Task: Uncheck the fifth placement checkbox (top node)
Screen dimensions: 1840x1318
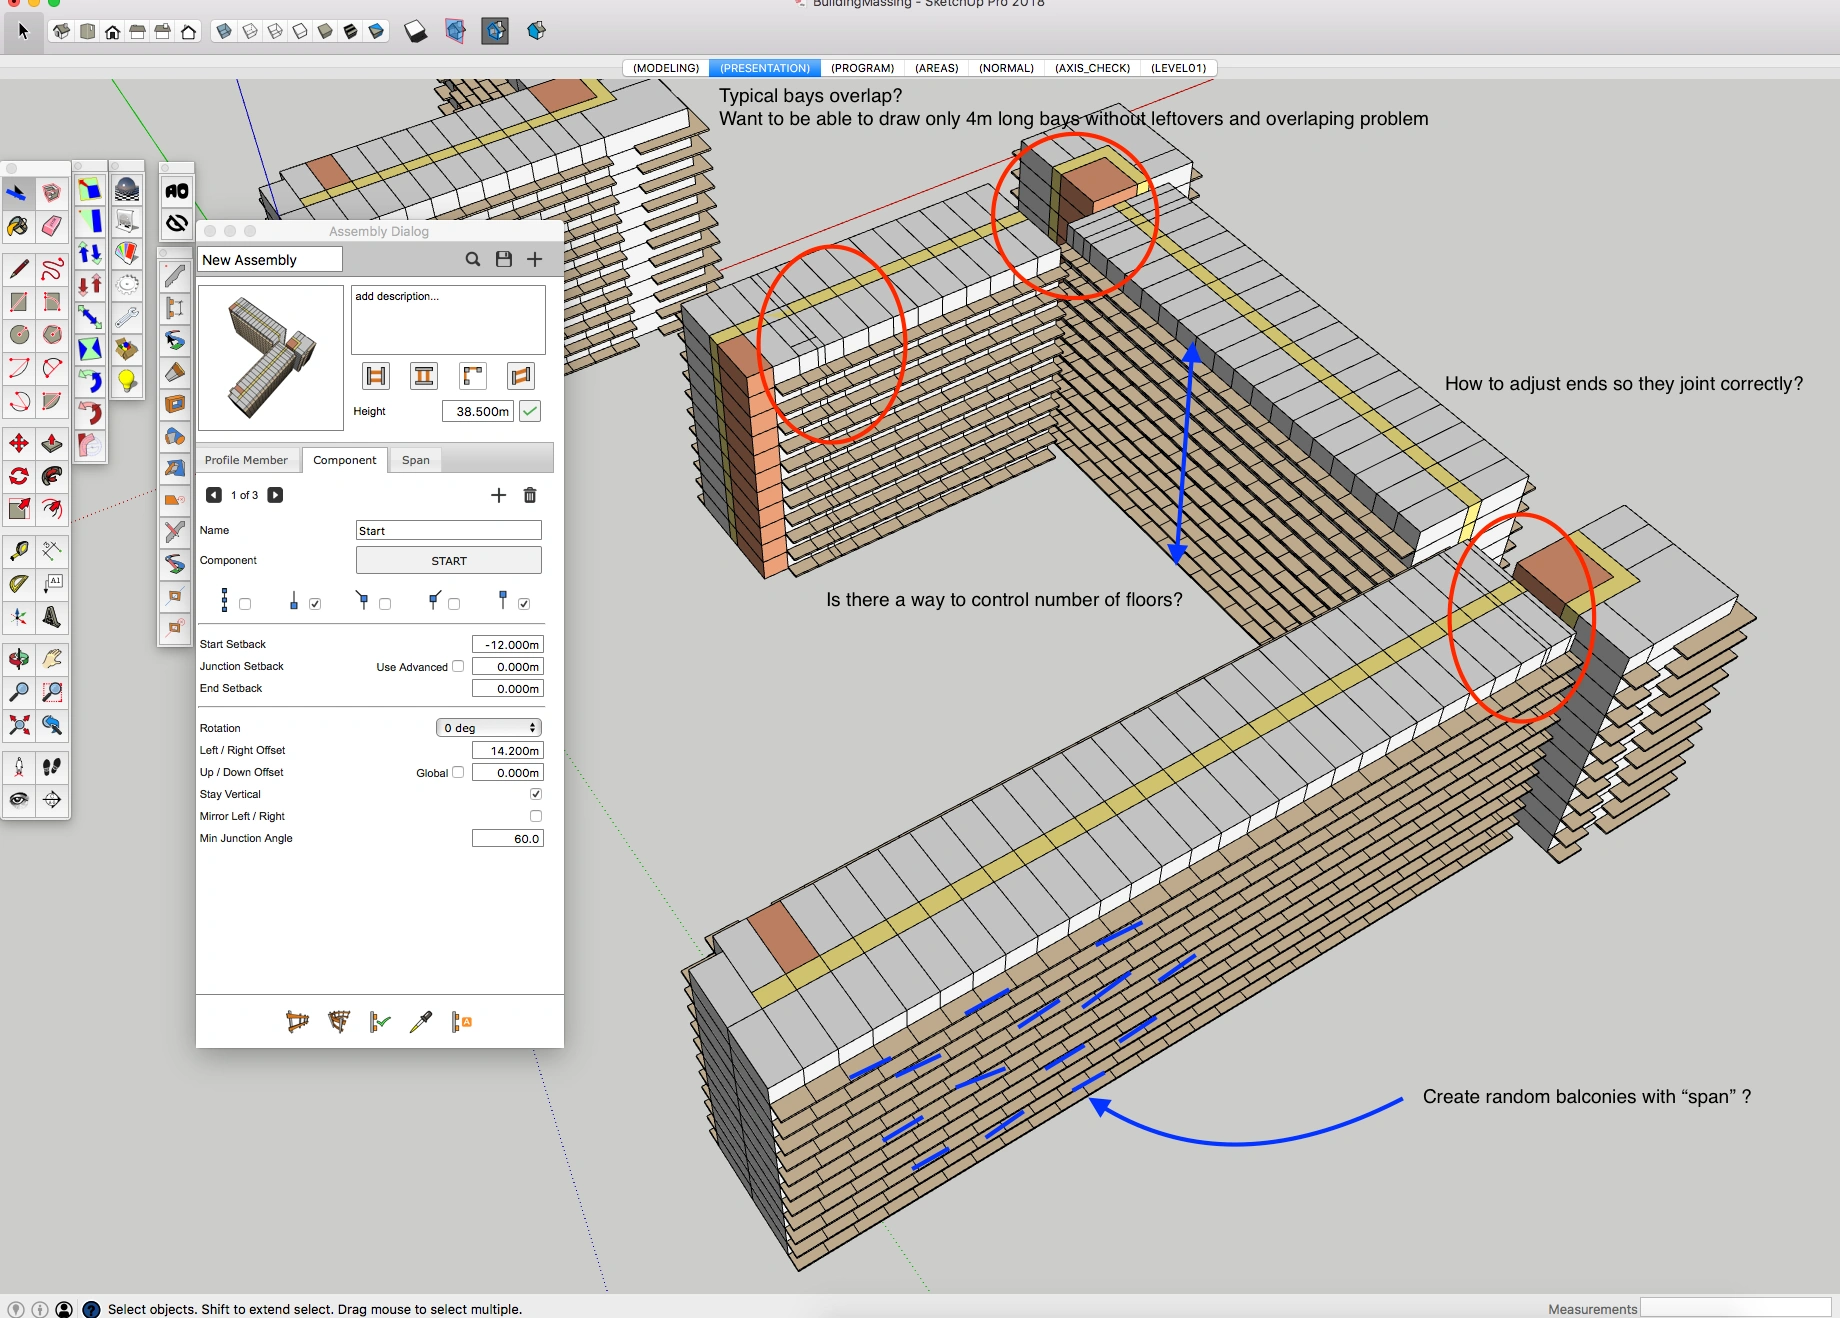Action: point(524,604)
